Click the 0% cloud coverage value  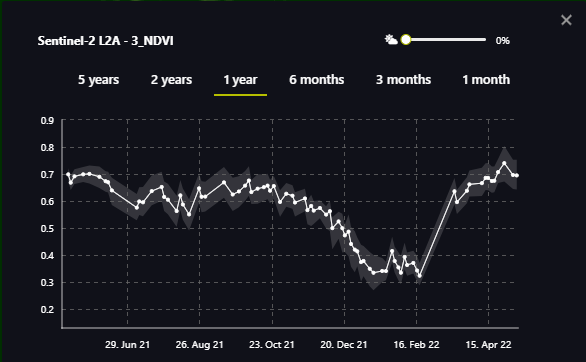[503, 40]
